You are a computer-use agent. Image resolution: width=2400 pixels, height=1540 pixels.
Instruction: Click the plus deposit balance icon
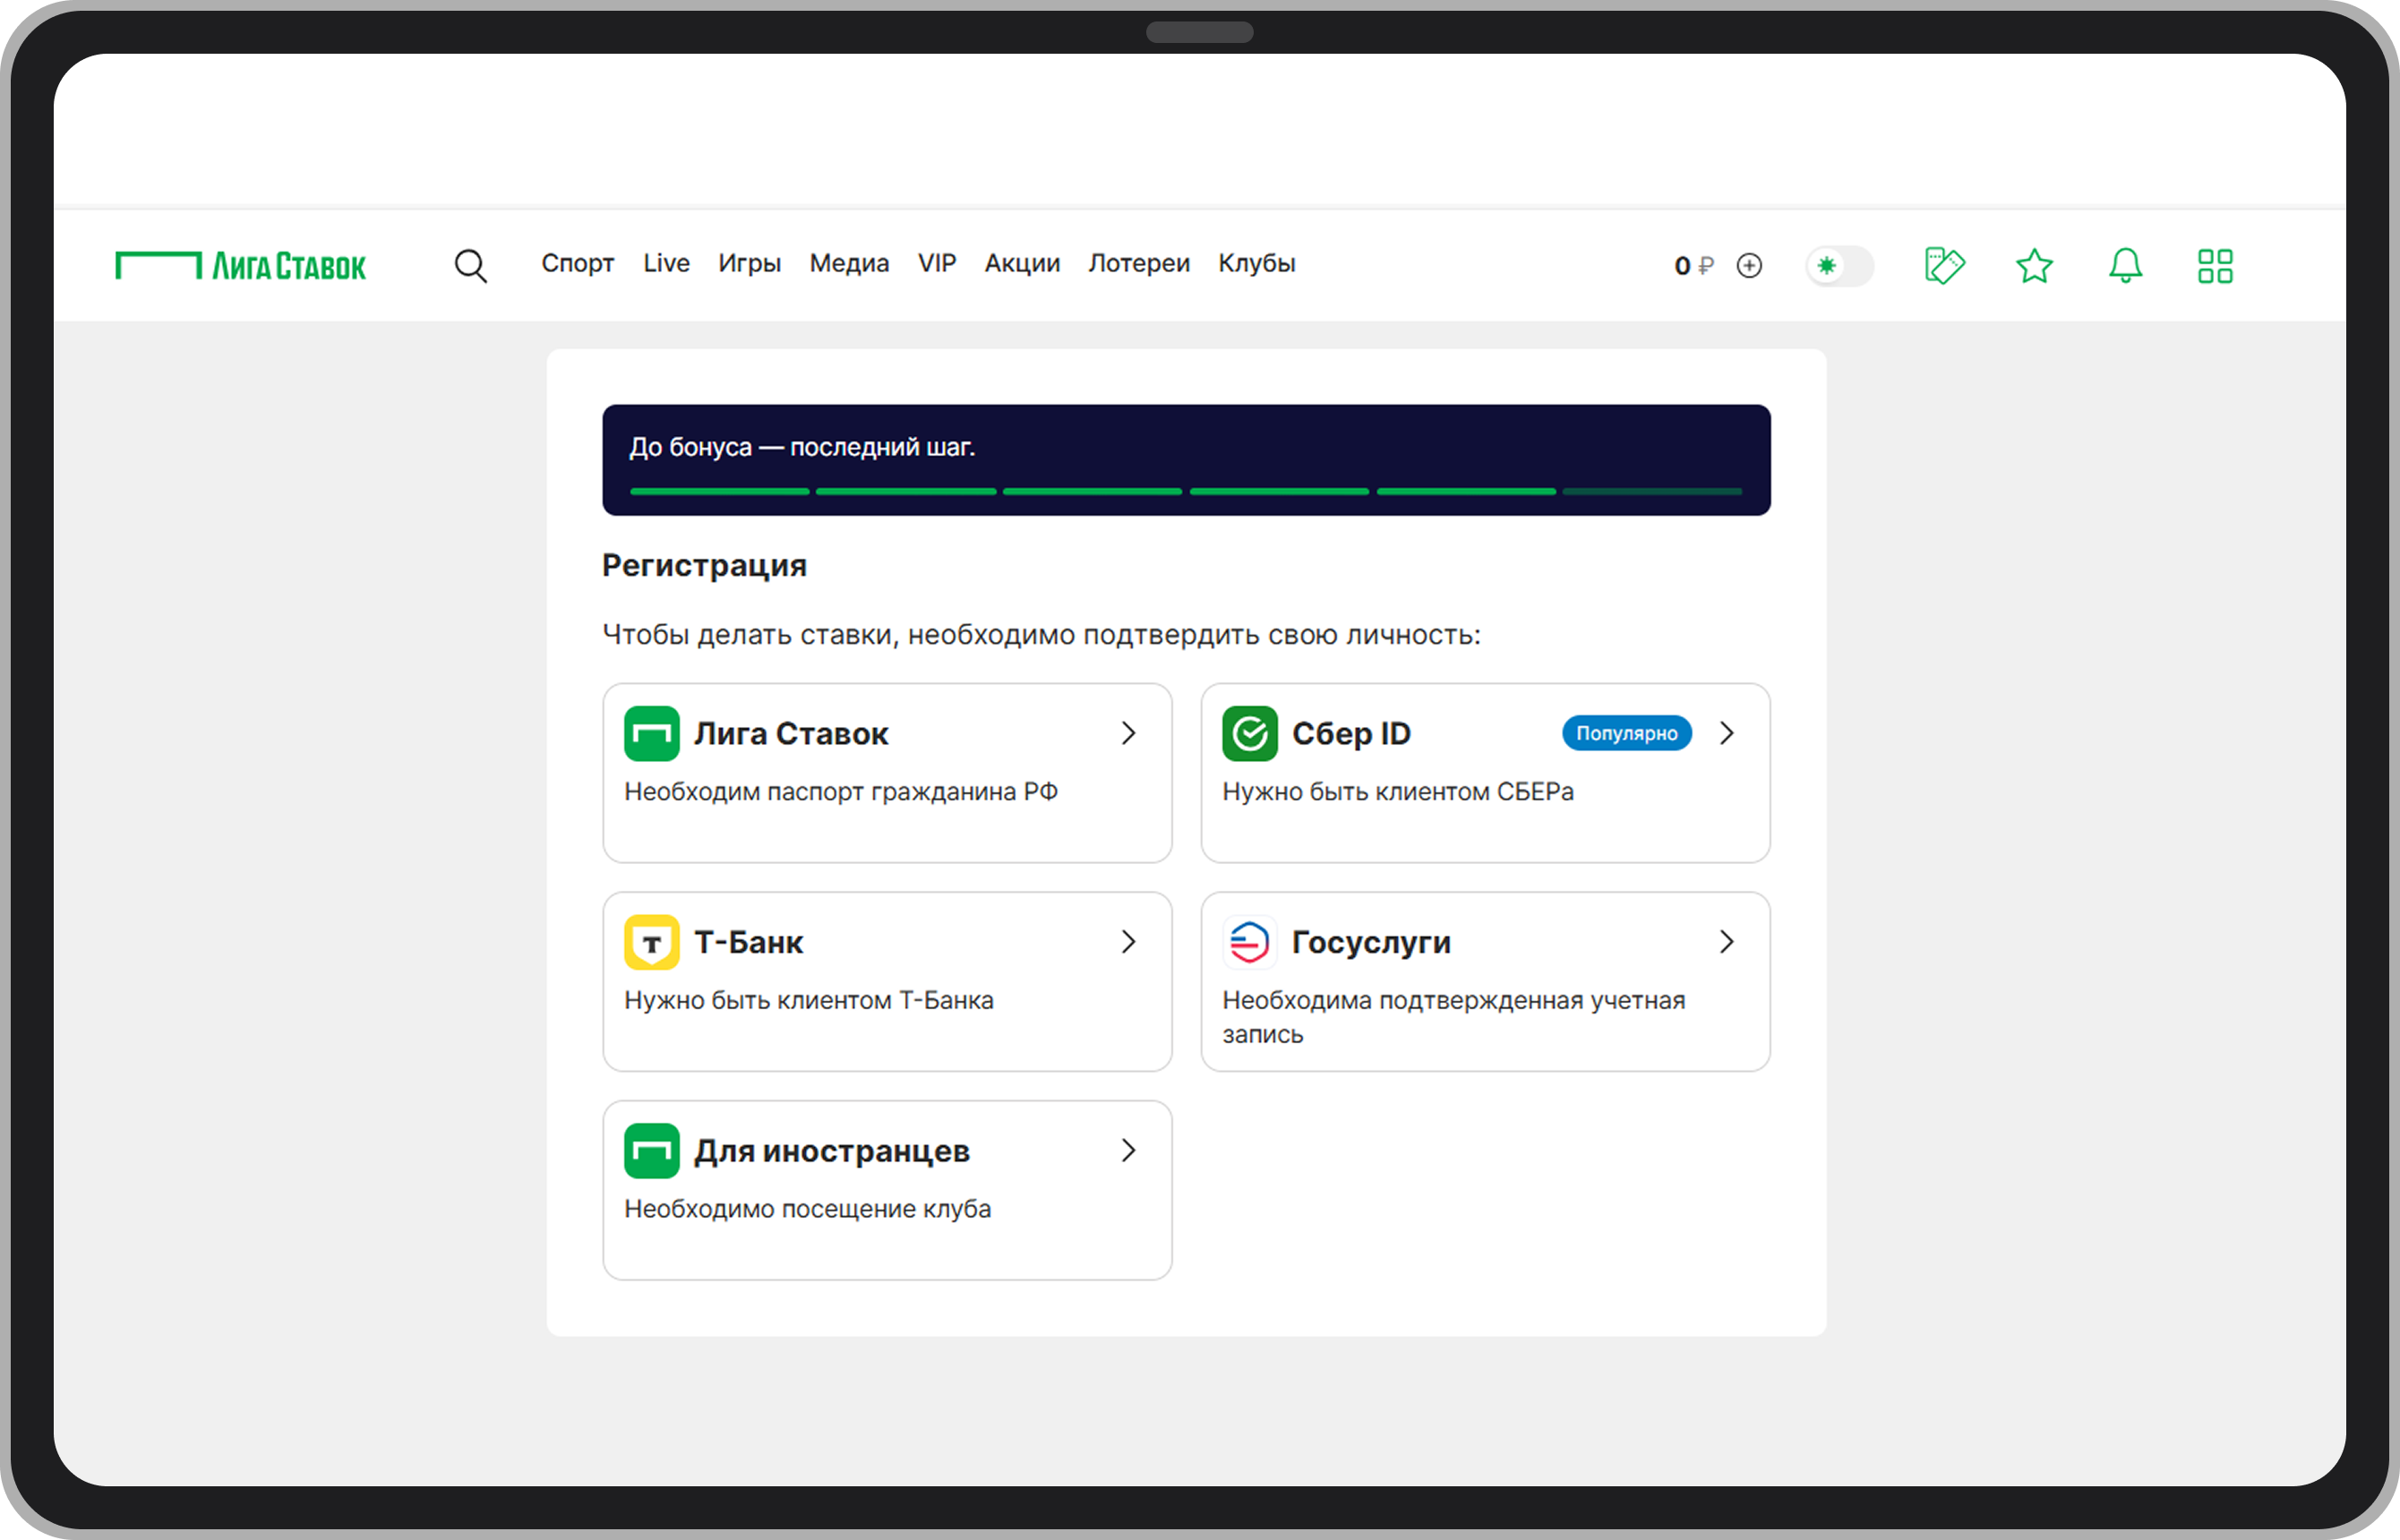[x=1749, y=266]
